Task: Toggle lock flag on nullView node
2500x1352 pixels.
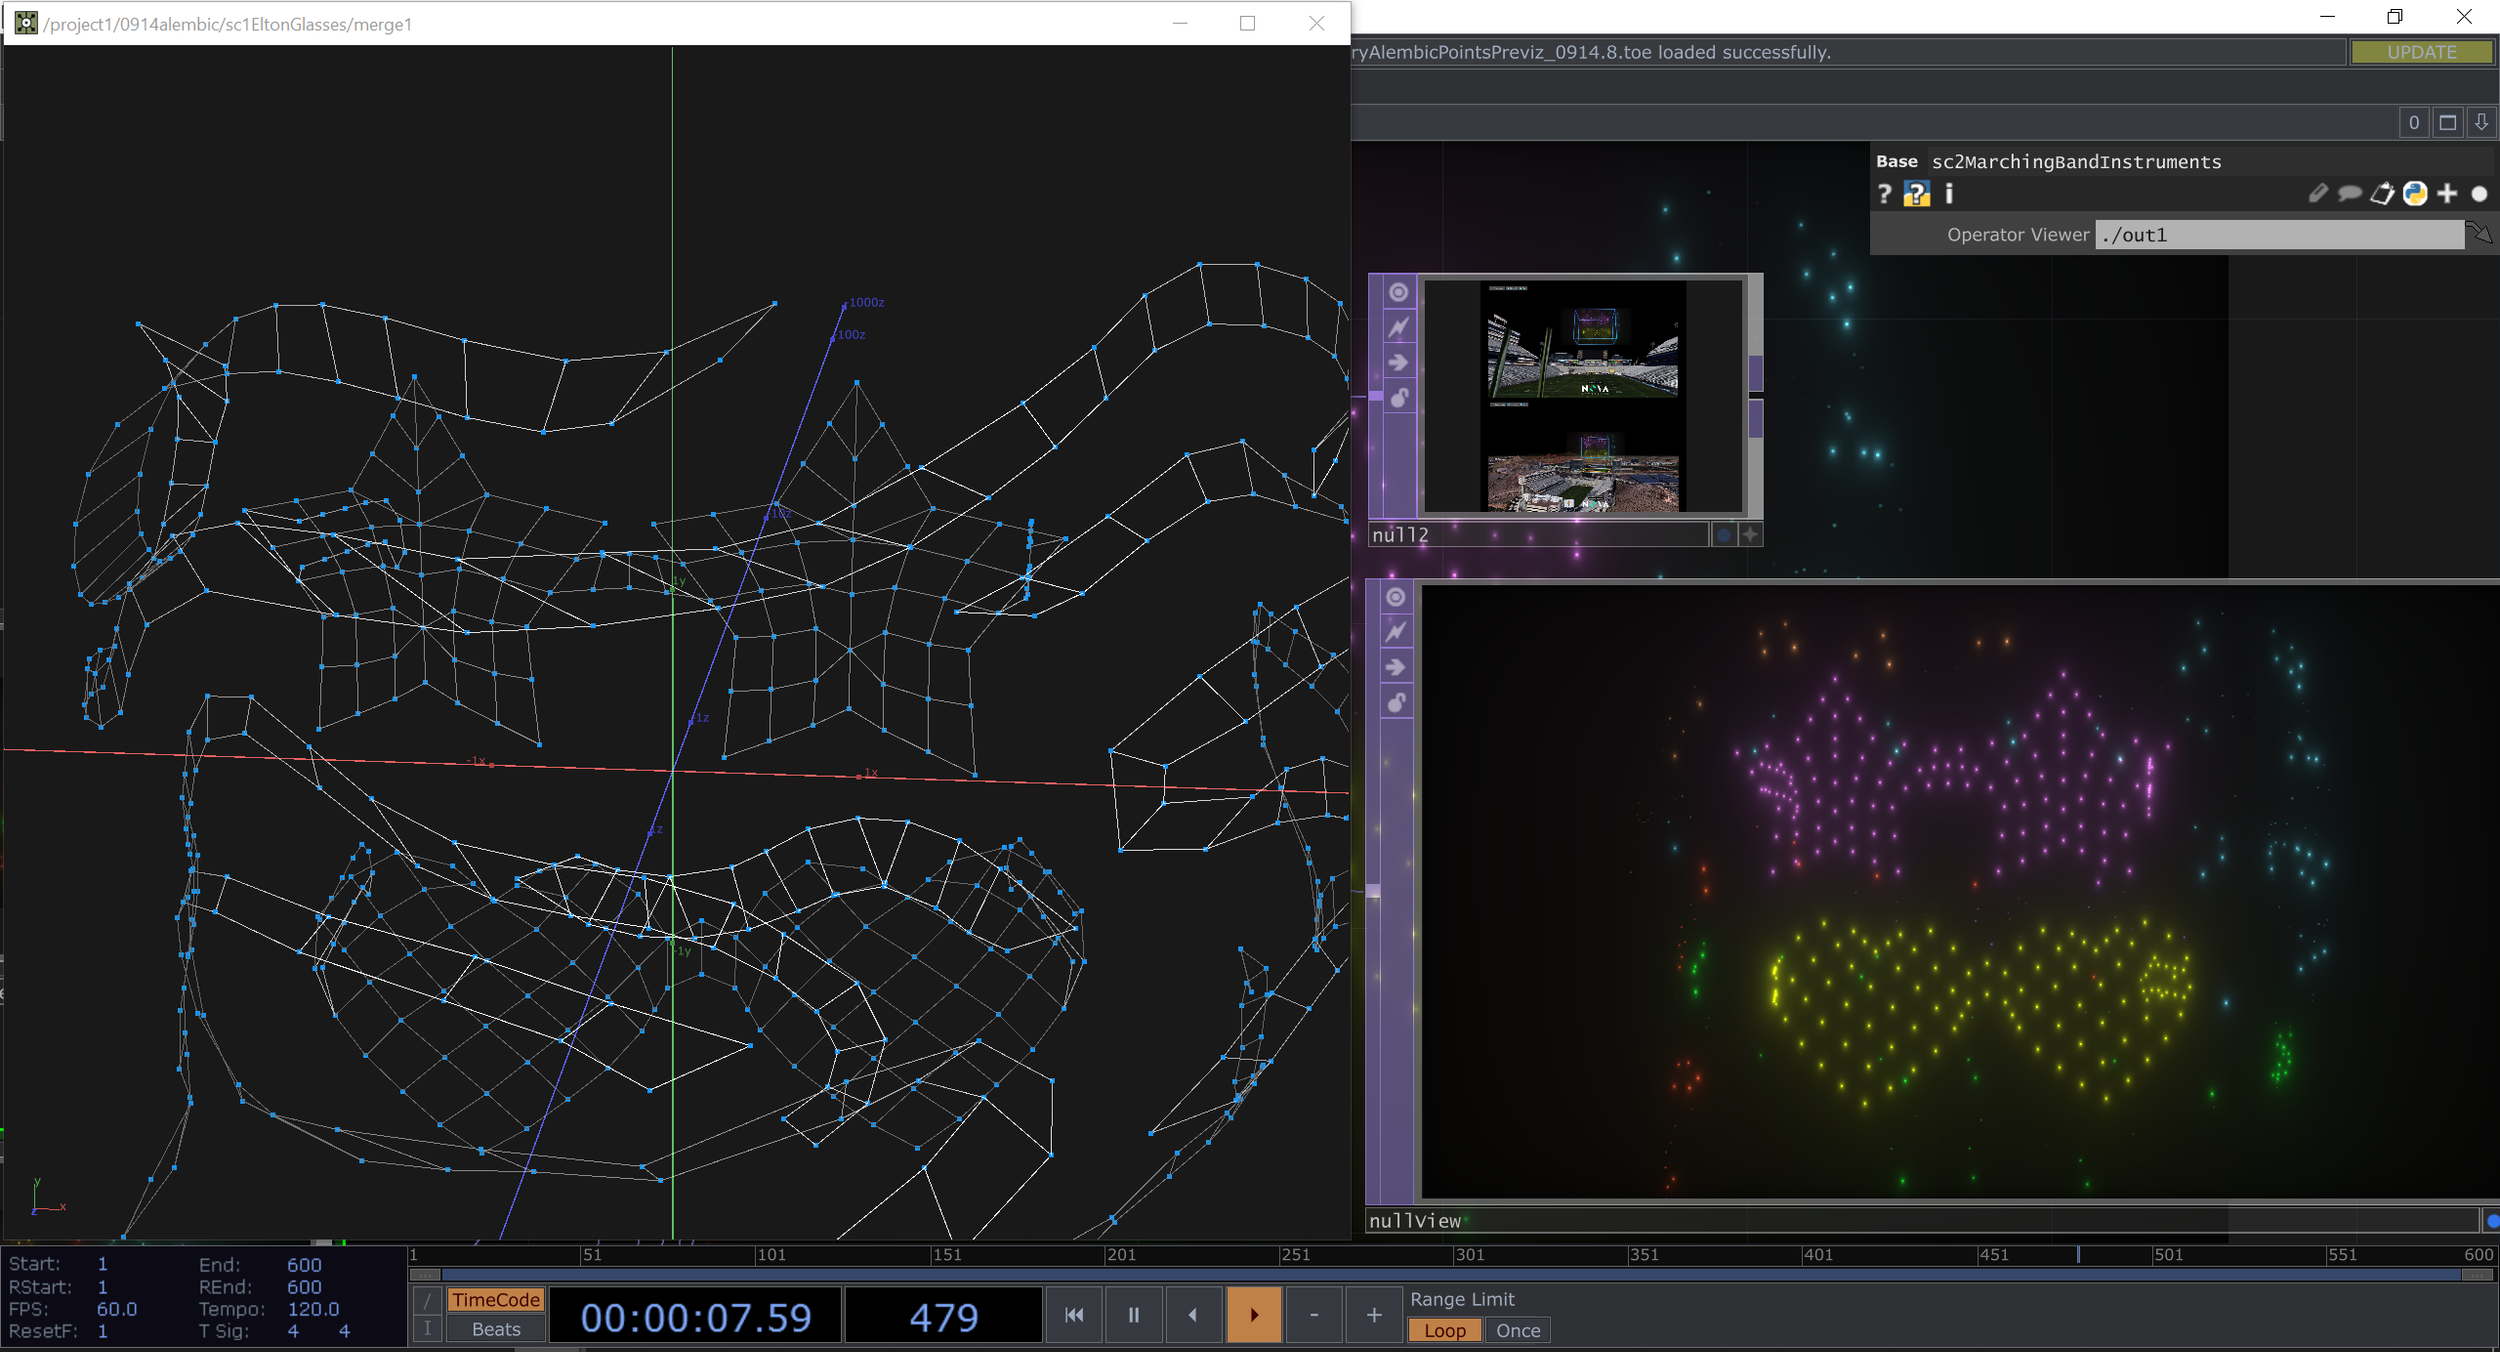Action: [x=1396, y=702]
